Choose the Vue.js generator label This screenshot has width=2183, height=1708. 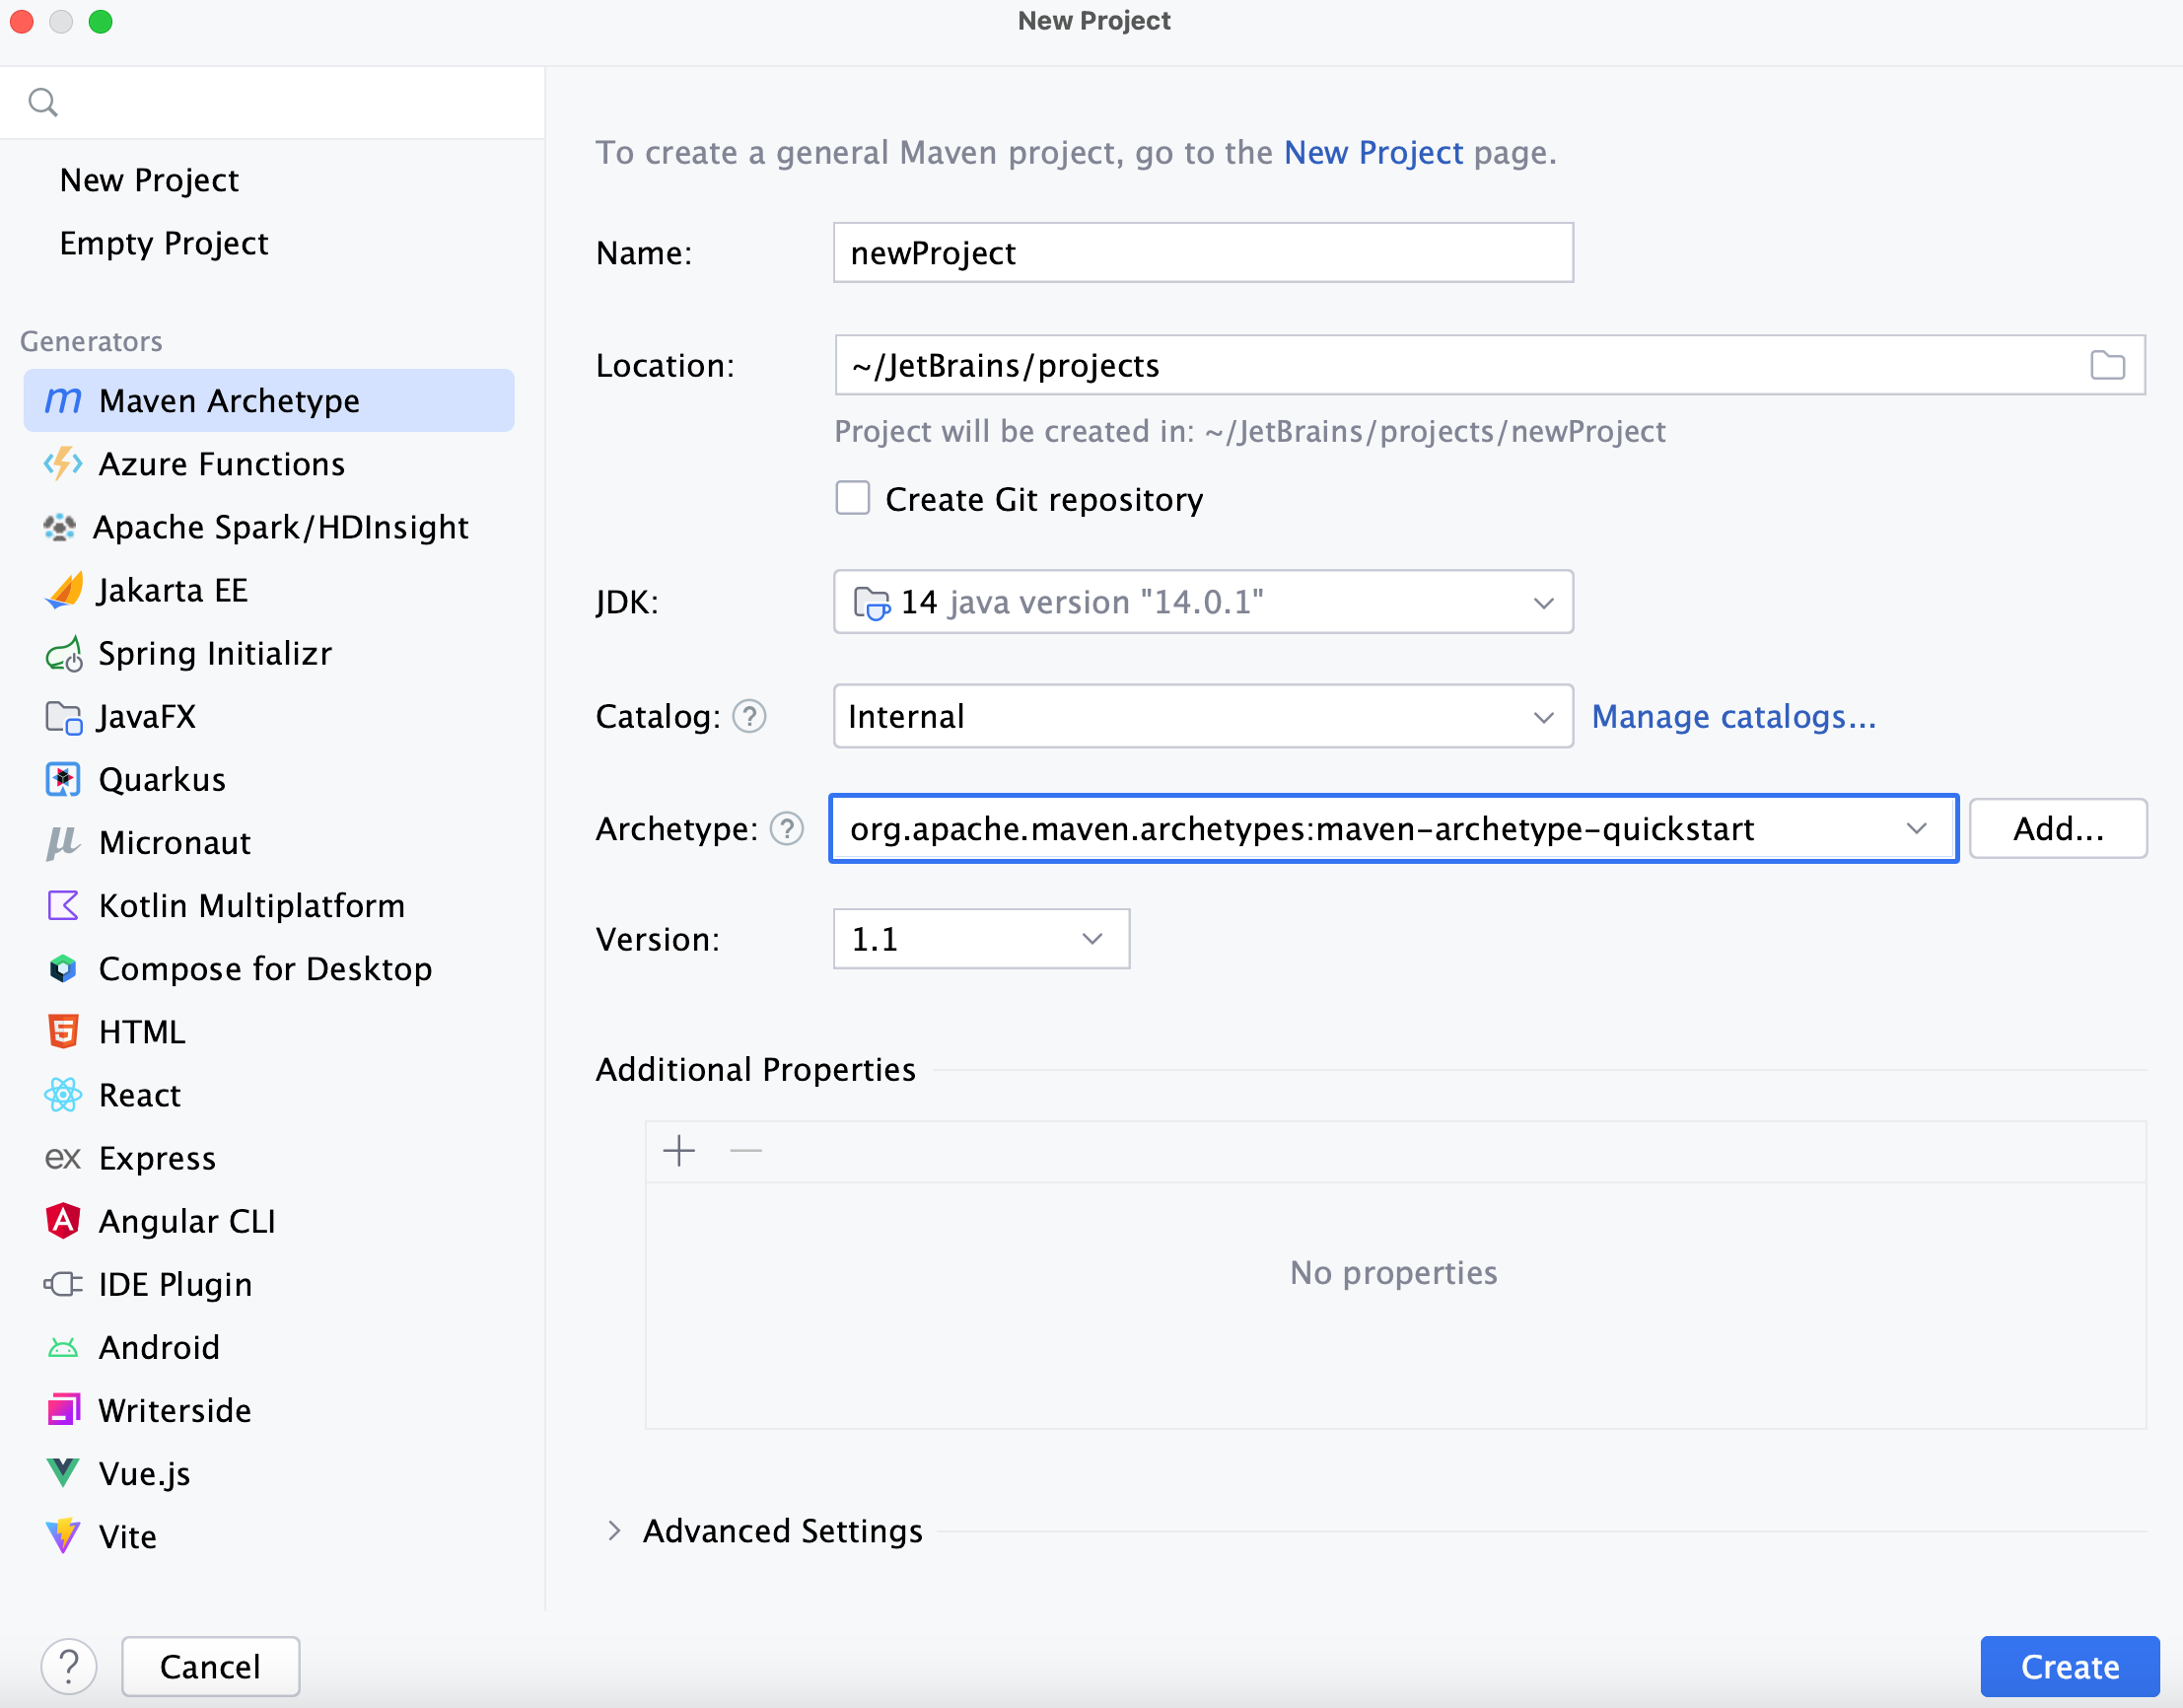(x=144, y=1473)
